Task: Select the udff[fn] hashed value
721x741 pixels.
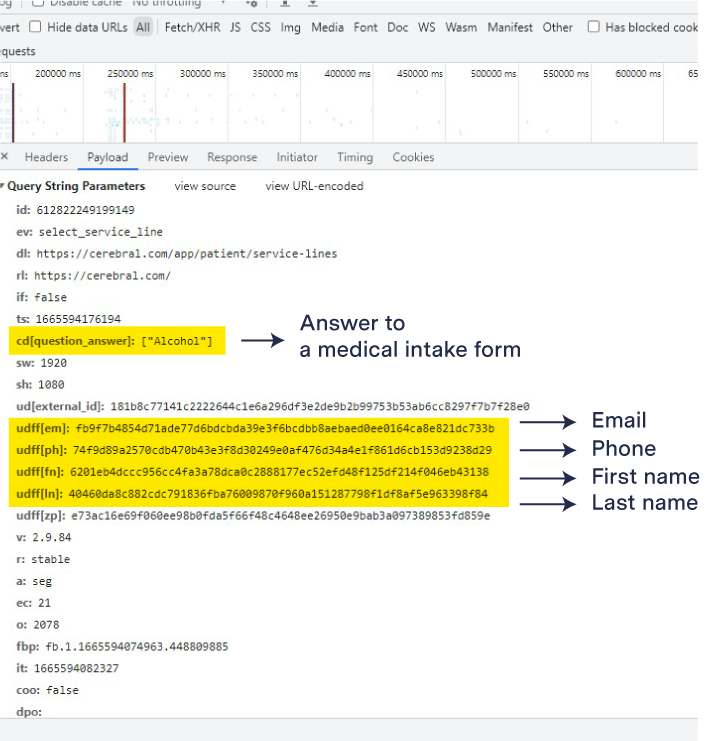Action: point(279,472)
